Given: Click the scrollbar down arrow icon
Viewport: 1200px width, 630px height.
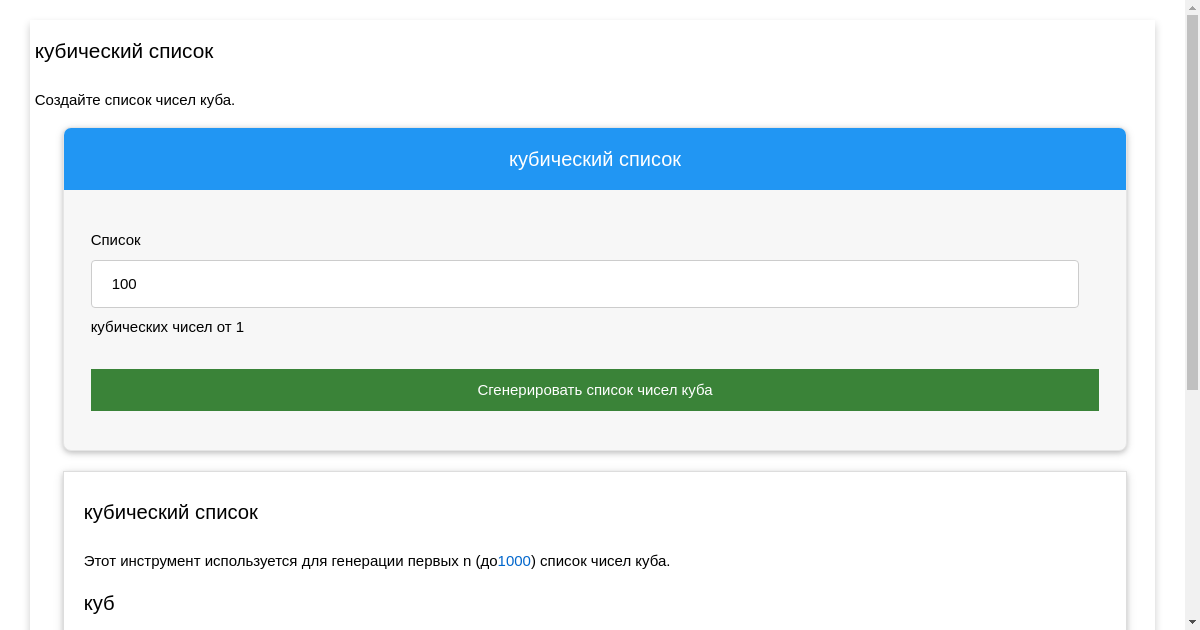Looking at the screenshot, I should [1191, 622].
